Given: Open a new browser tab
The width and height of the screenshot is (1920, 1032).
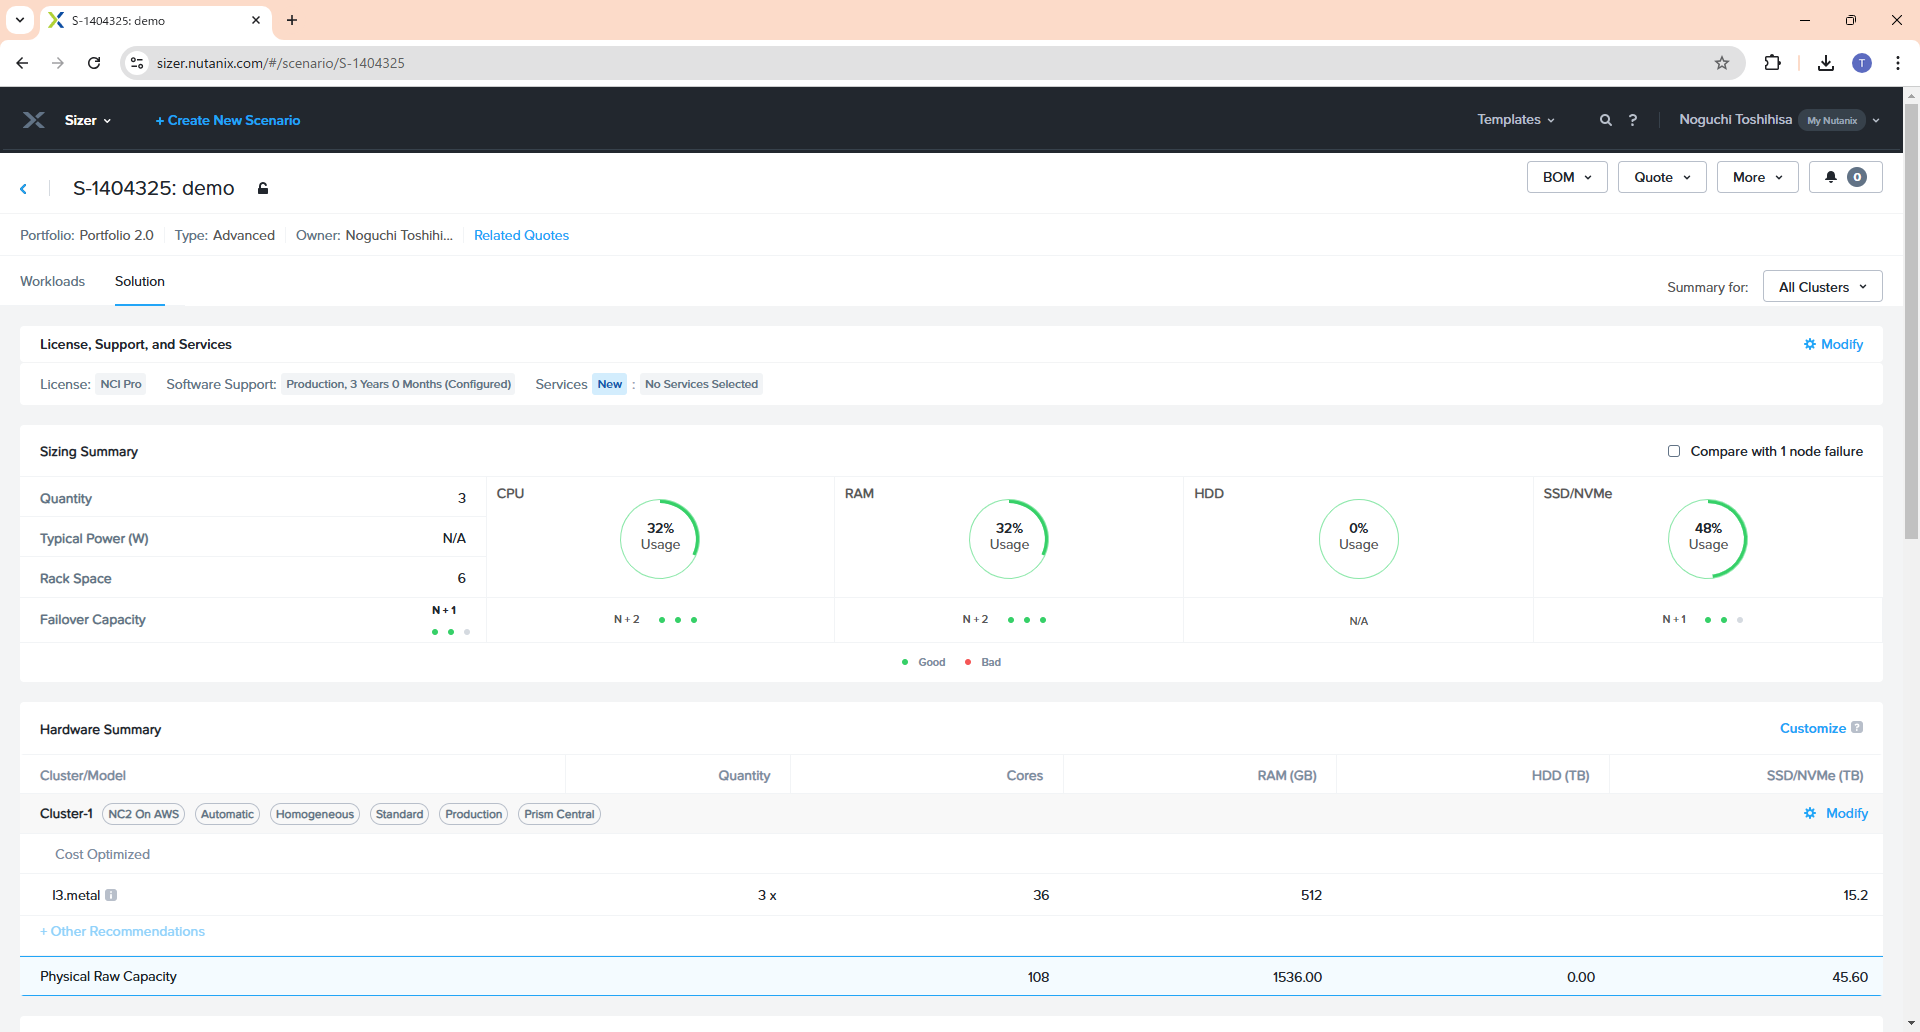Looking at the screenshot, I should coord(292,20).
